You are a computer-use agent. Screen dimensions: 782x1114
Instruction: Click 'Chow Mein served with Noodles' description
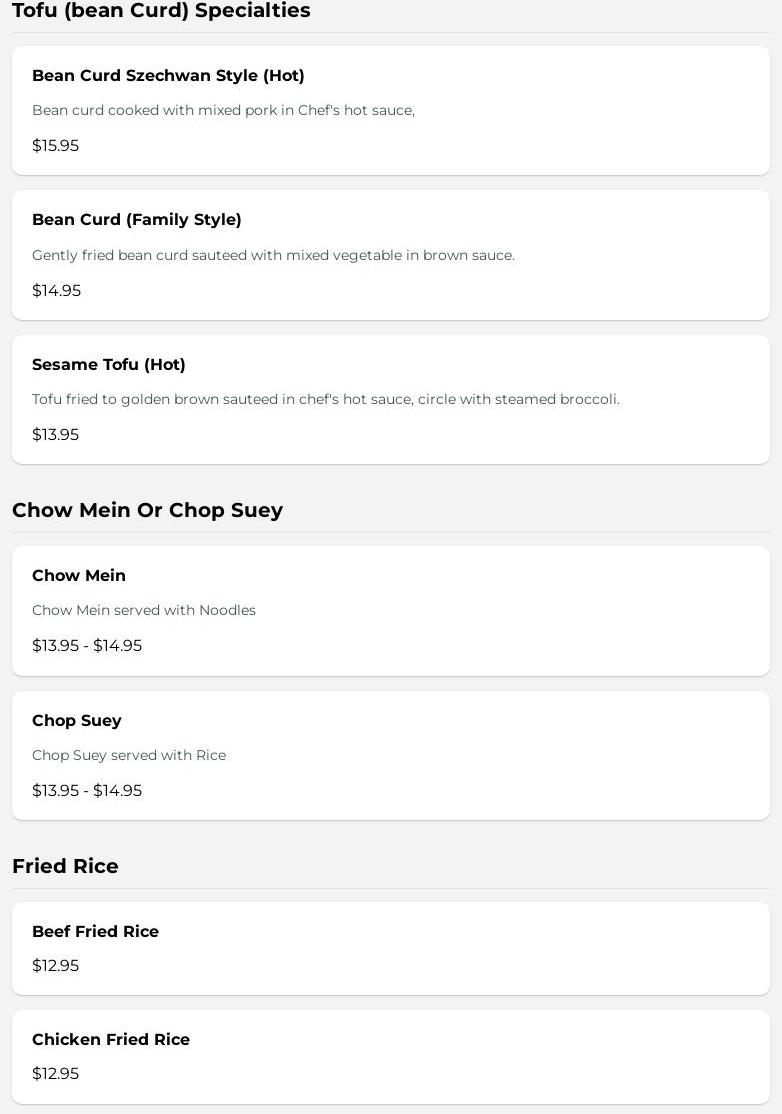tap(144, 610)
